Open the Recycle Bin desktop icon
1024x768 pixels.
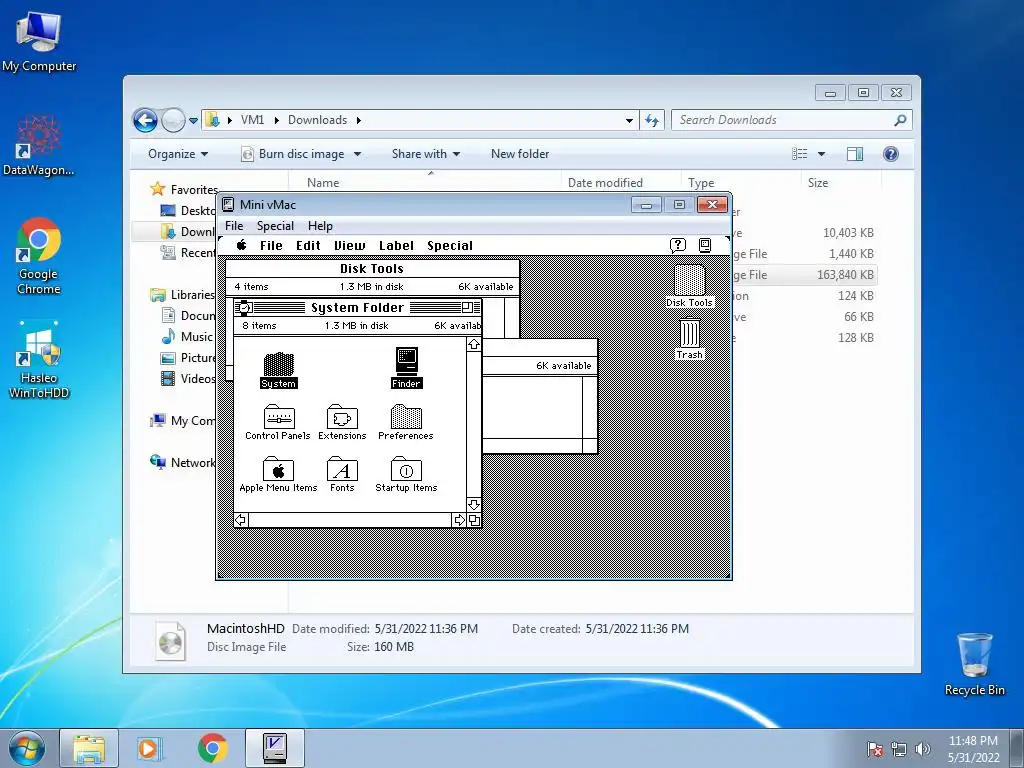point(974,664)
